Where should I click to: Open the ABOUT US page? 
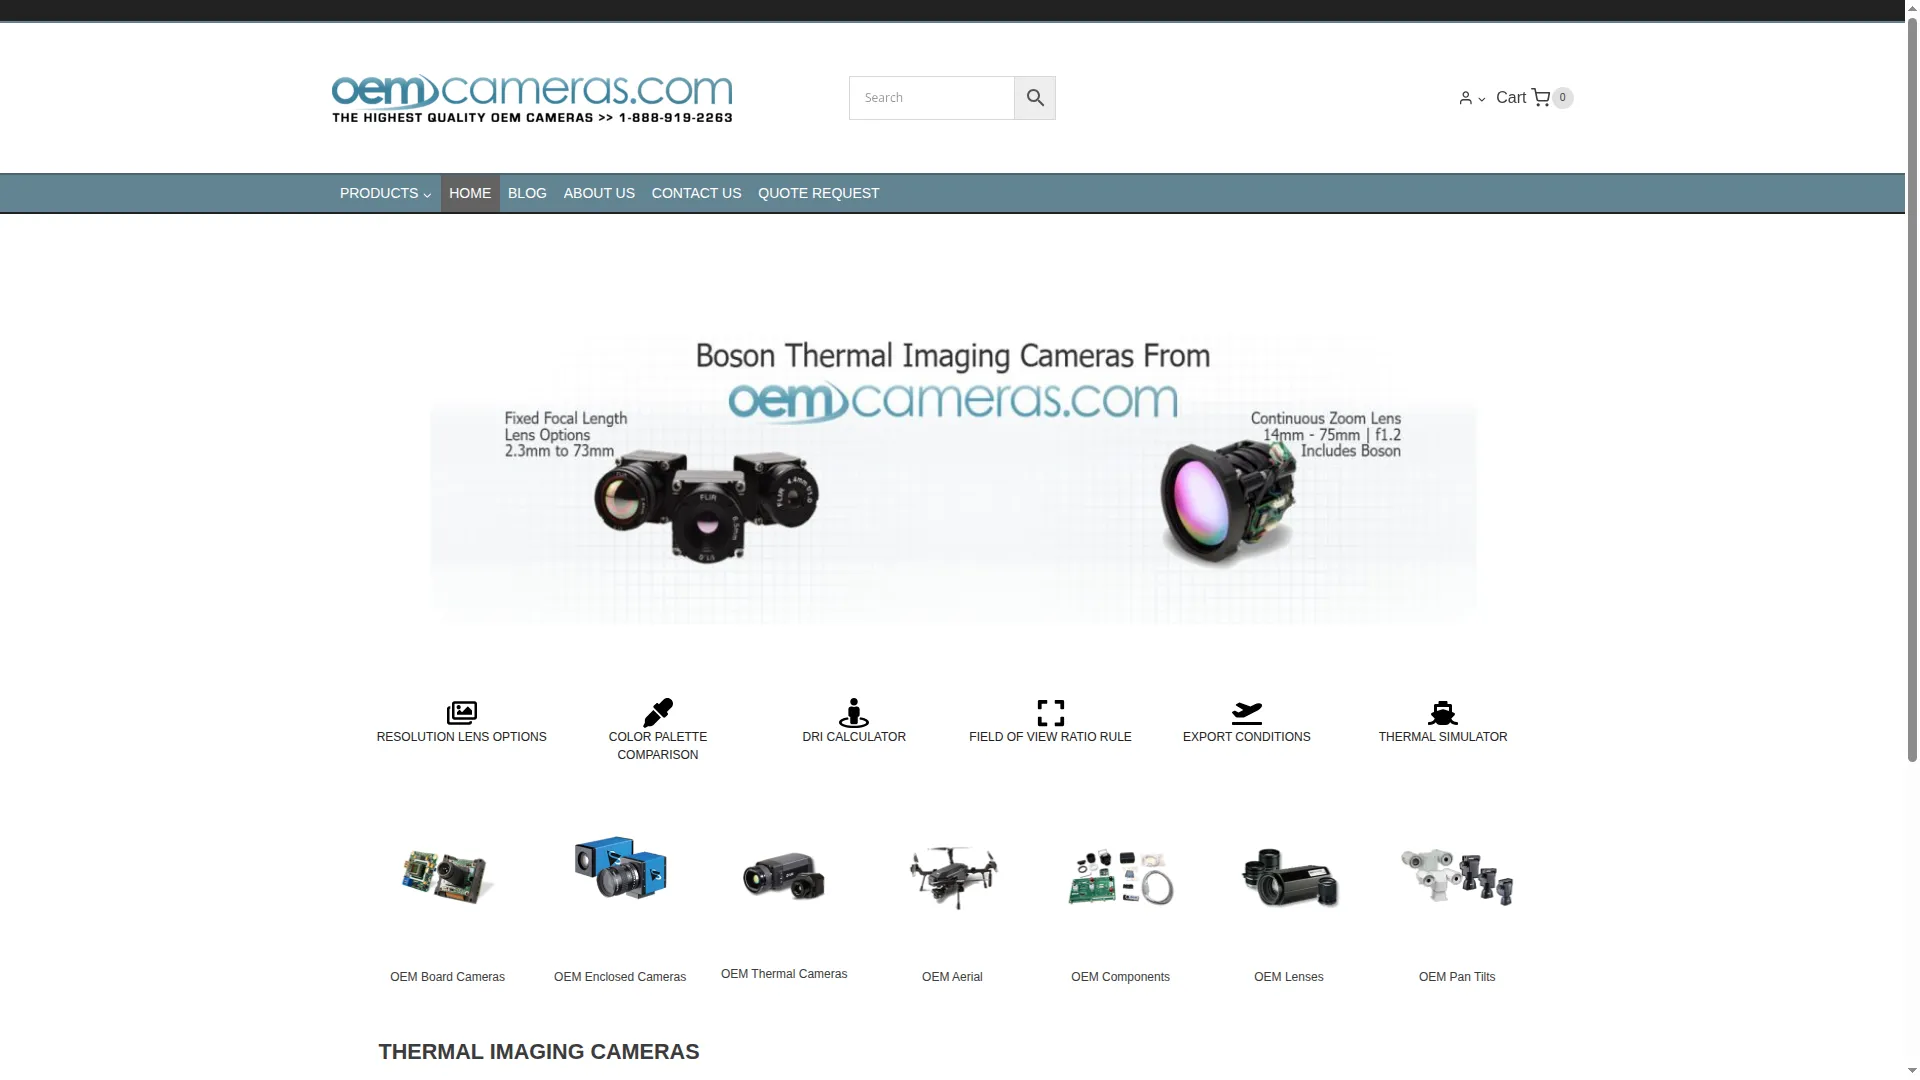[599, 193]
